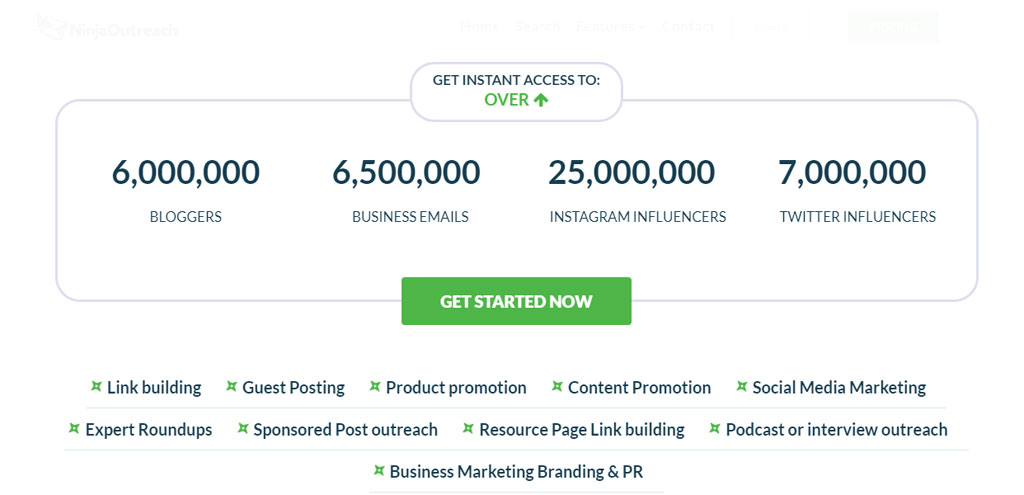Viewport: 1024px width, 495px height.
Task: Open the Home menu item
Action: point(480,27)
